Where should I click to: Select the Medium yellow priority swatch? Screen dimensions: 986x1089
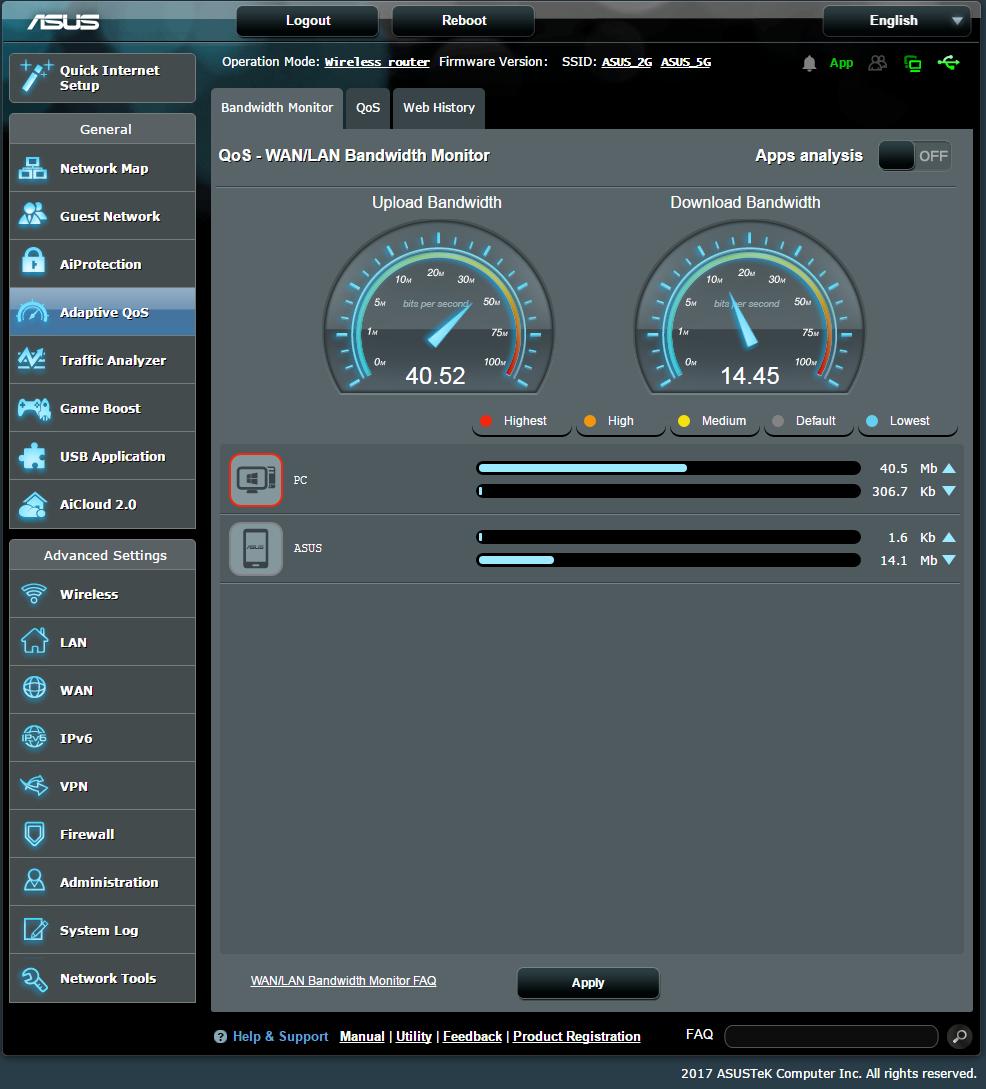coord(684,421)
